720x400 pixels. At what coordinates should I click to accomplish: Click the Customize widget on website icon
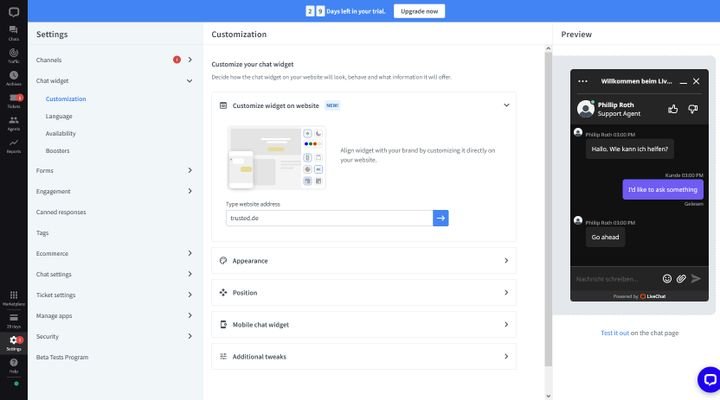(x=223, y=106)
